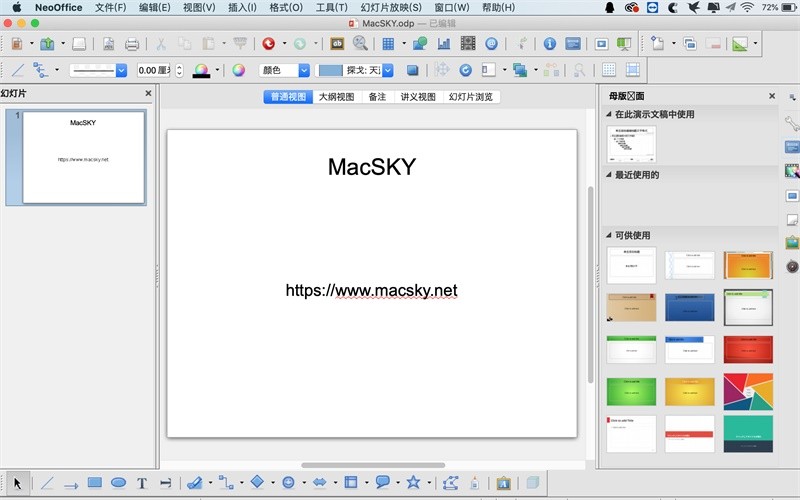Click the Display Grid icon
Screen dimensions: 800x500
coord(609,70)
